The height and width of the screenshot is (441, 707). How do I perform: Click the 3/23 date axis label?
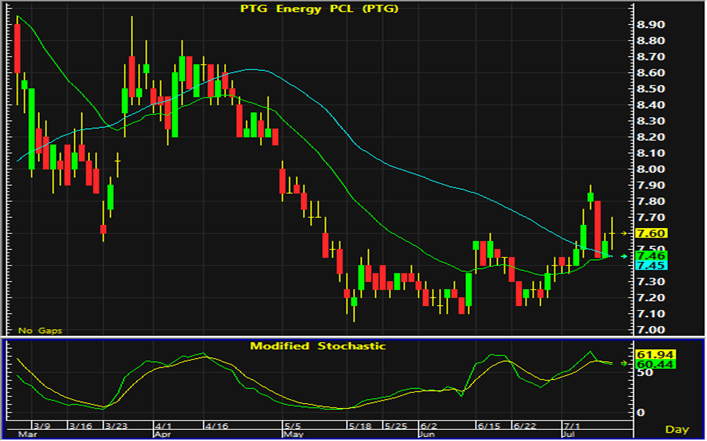coord(116,426)
